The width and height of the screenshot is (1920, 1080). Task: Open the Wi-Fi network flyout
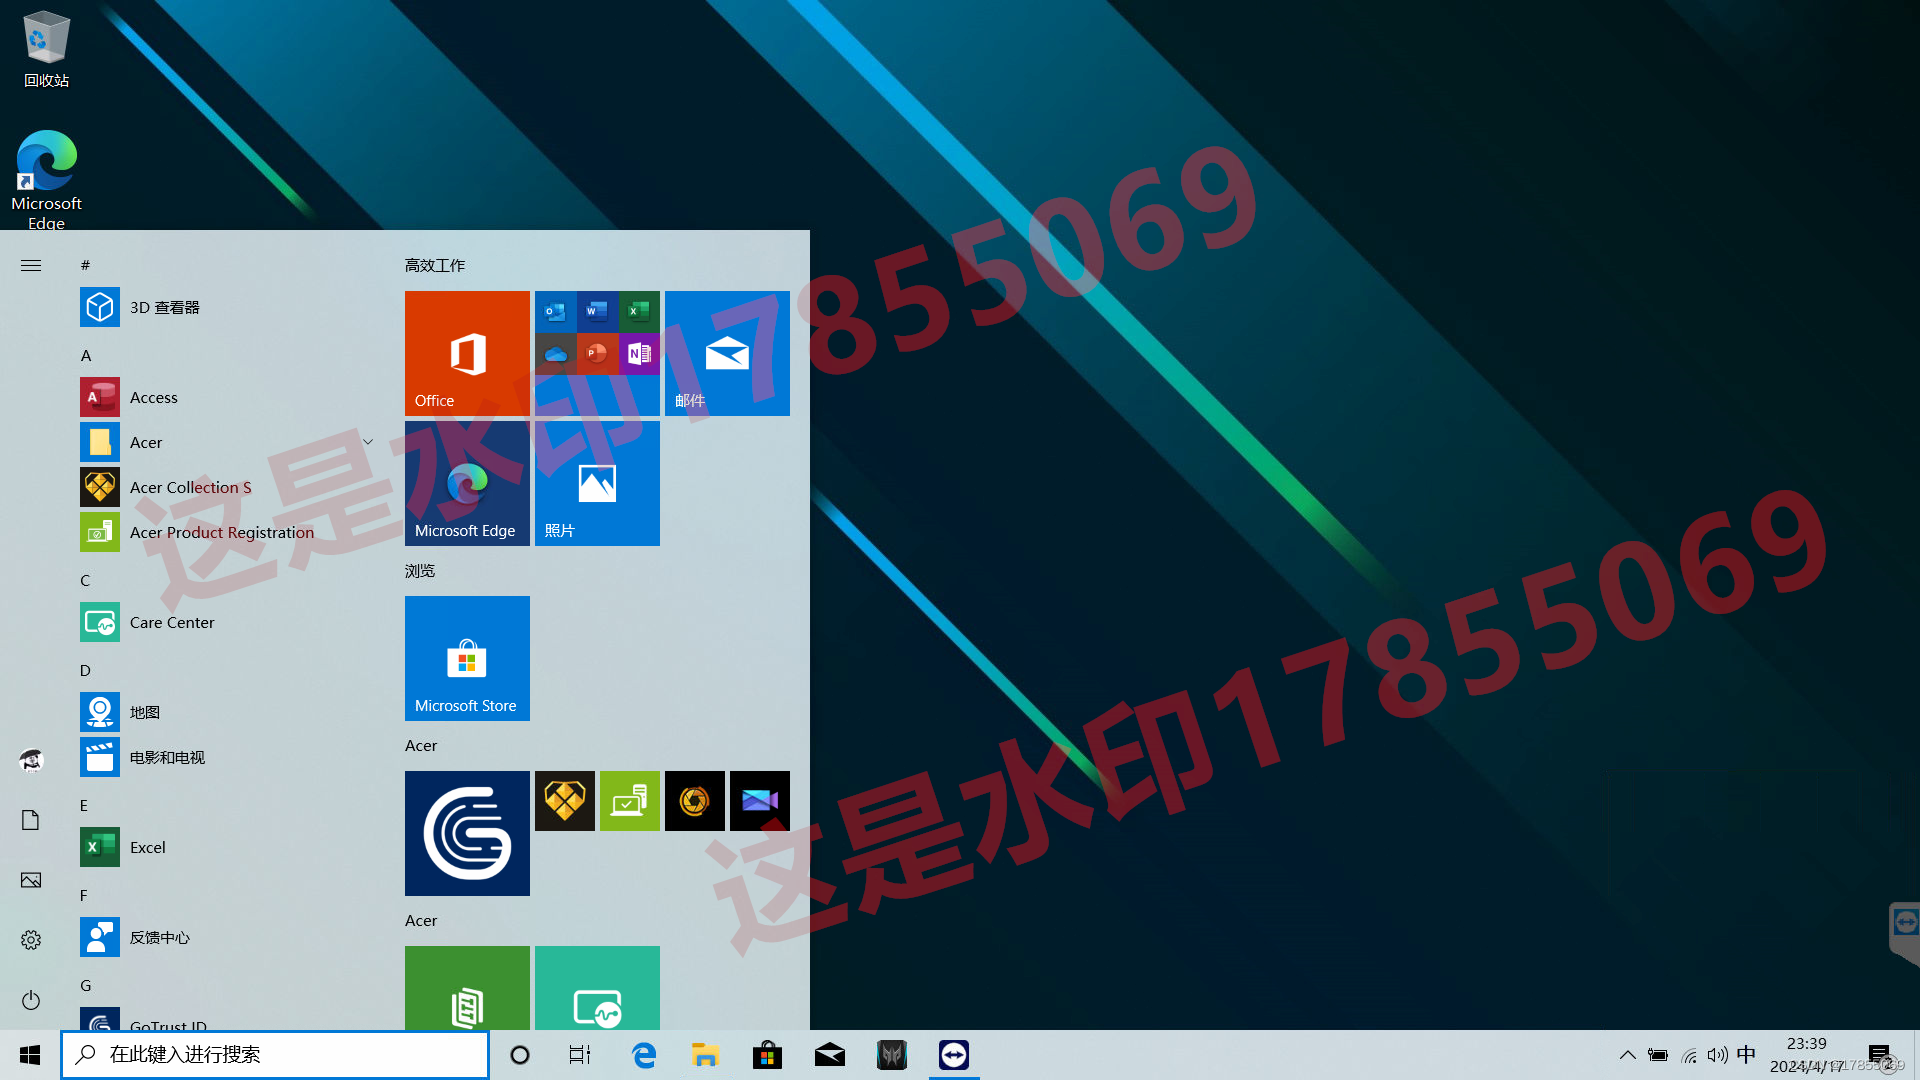pos(1689,1055)
